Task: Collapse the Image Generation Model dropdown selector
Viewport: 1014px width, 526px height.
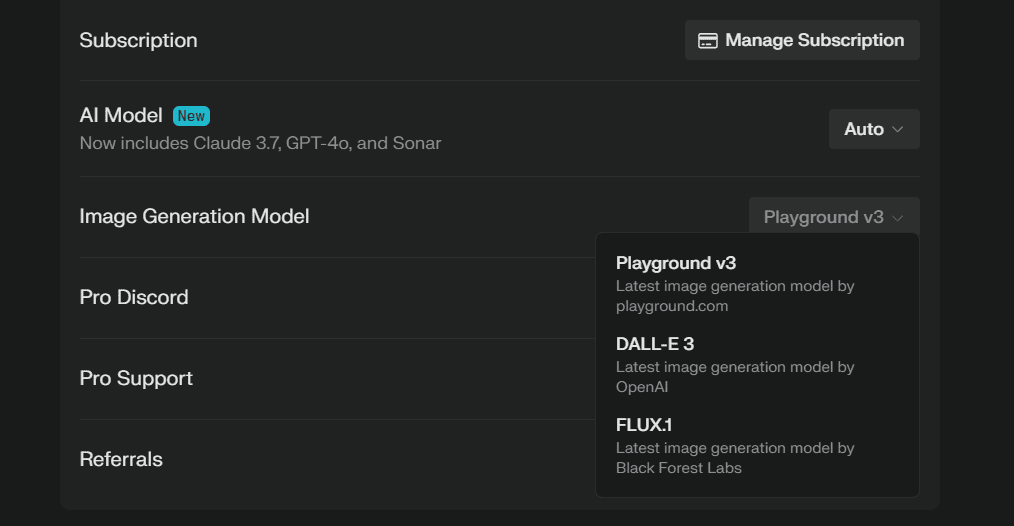Action: [x=834, y=217]
